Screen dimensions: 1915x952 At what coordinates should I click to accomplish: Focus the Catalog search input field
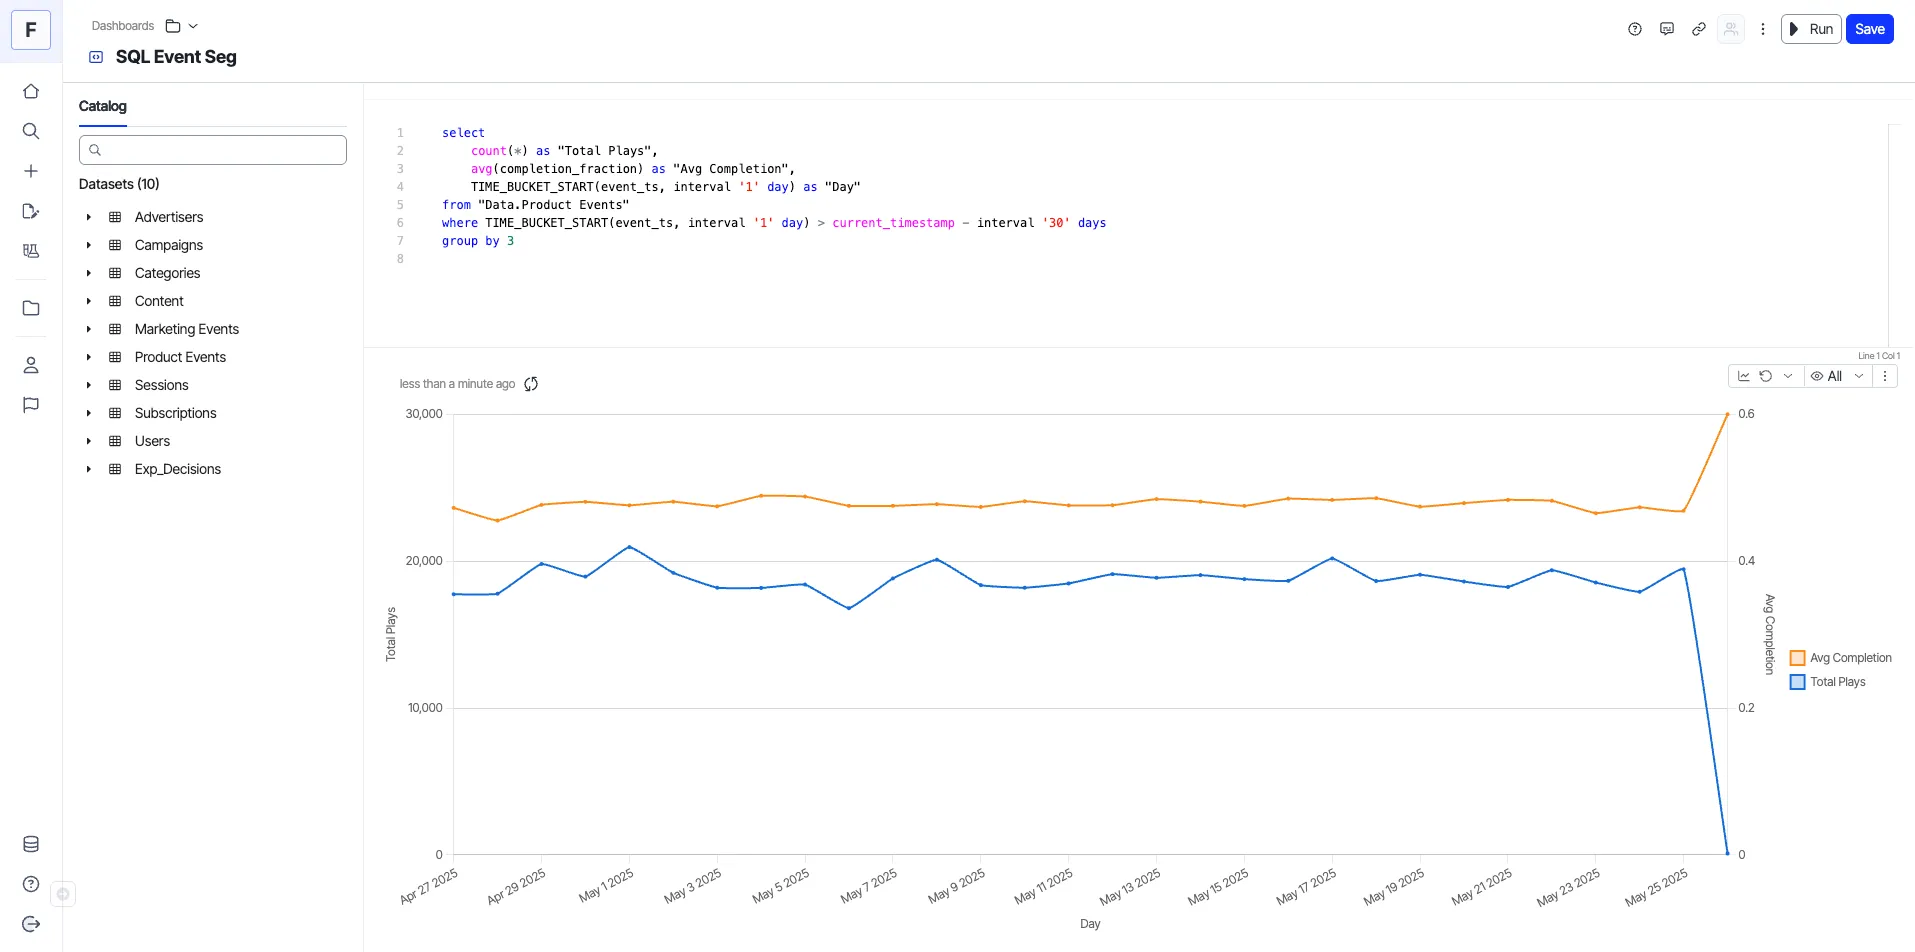[213, 150]
